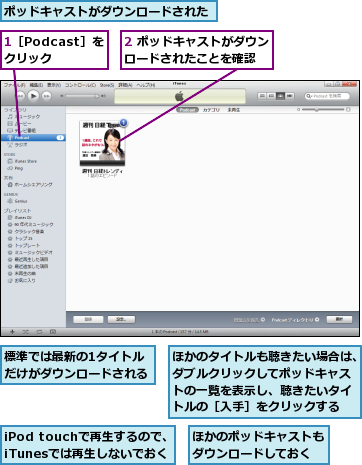Select ミュージック in the library sidebar

(33, 116)
